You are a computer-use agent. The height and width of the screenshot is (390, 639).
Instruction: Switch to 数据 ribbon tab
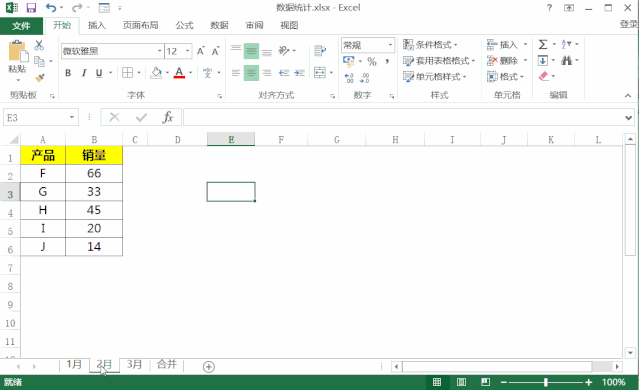[x=219, y=25]
